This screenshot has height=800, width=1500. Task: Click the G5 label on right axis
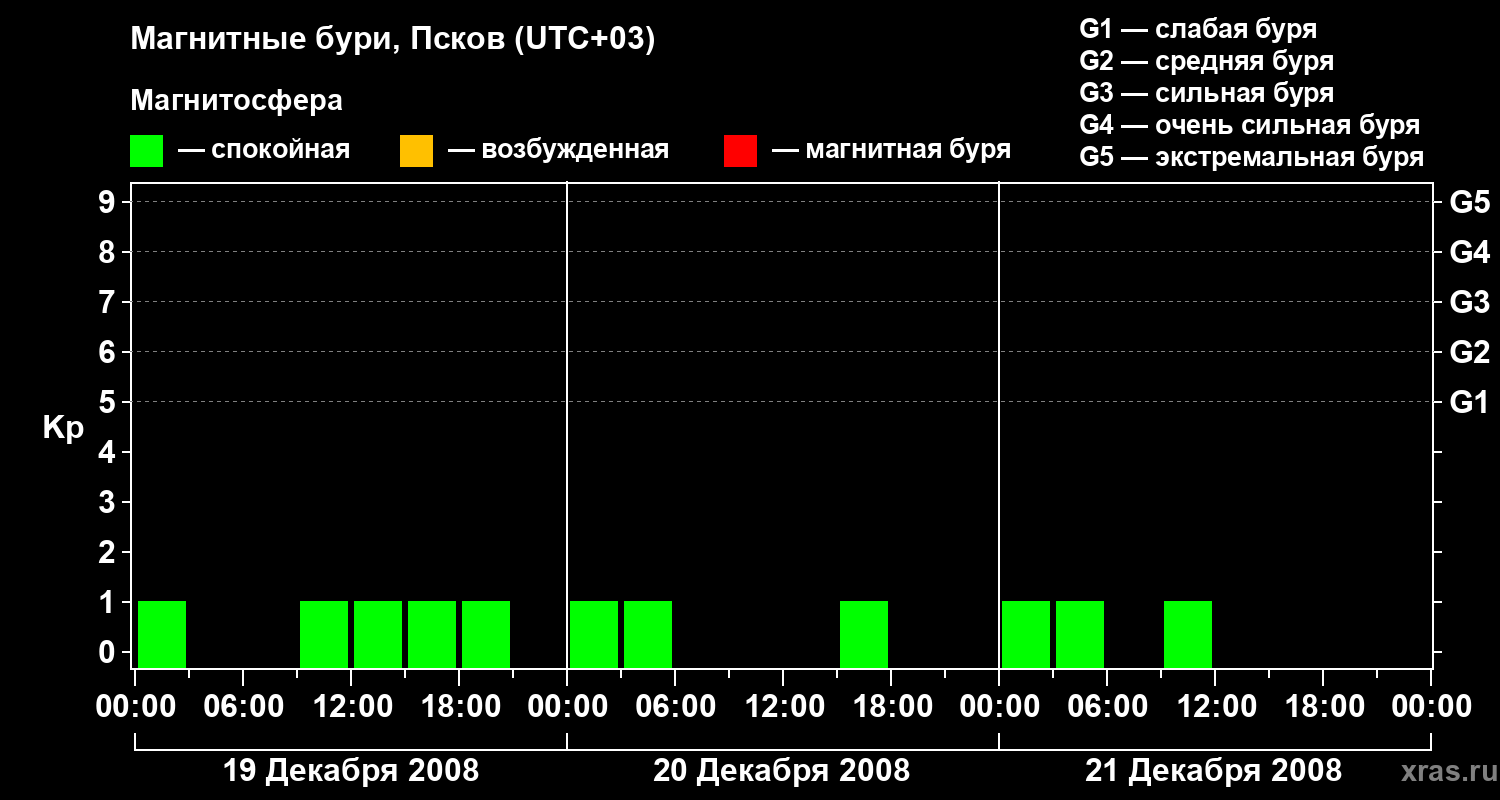pyautogui.click(x=1470, y=202)
